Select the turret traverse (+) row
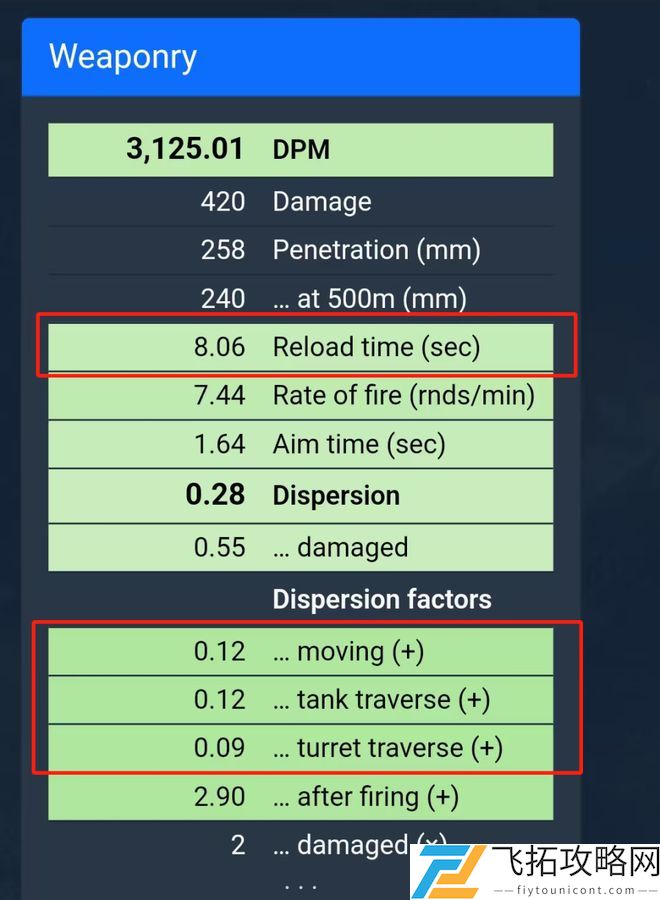Screen dimensions: 660x900 coord(301,748)
